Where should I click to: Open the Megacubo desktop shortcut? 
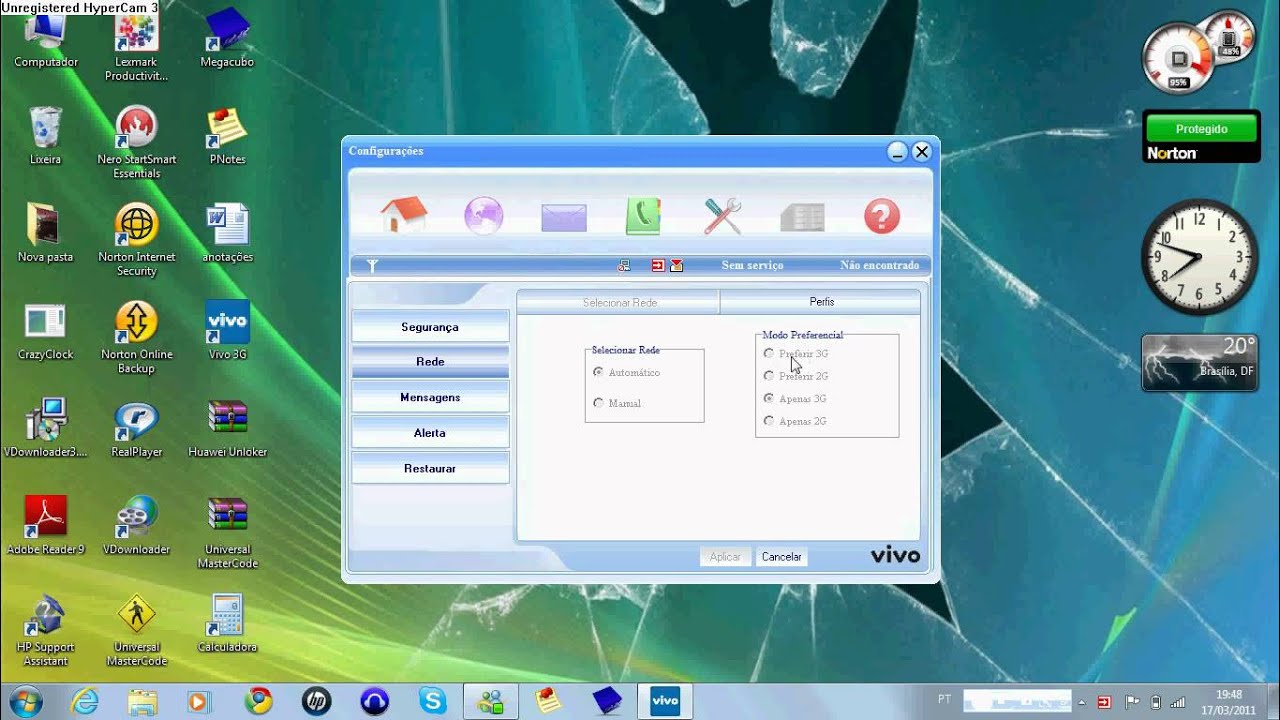coord(227,38)
